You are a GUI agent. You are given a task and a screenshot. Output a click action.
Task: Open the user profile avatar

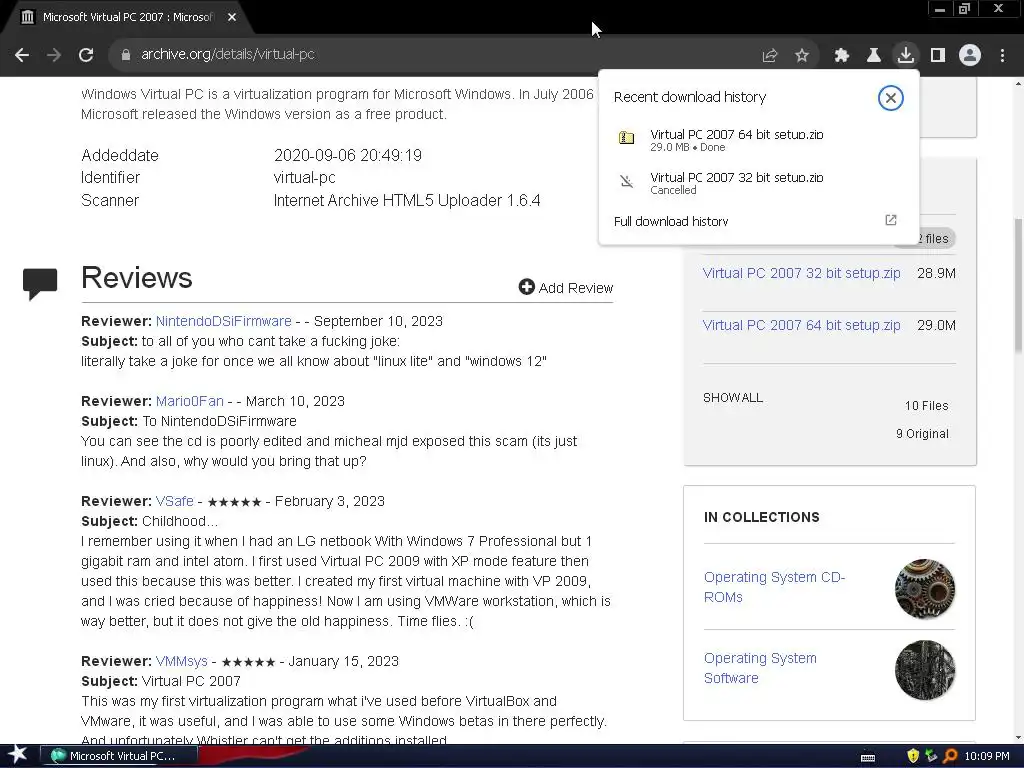(x=970, y=55)
